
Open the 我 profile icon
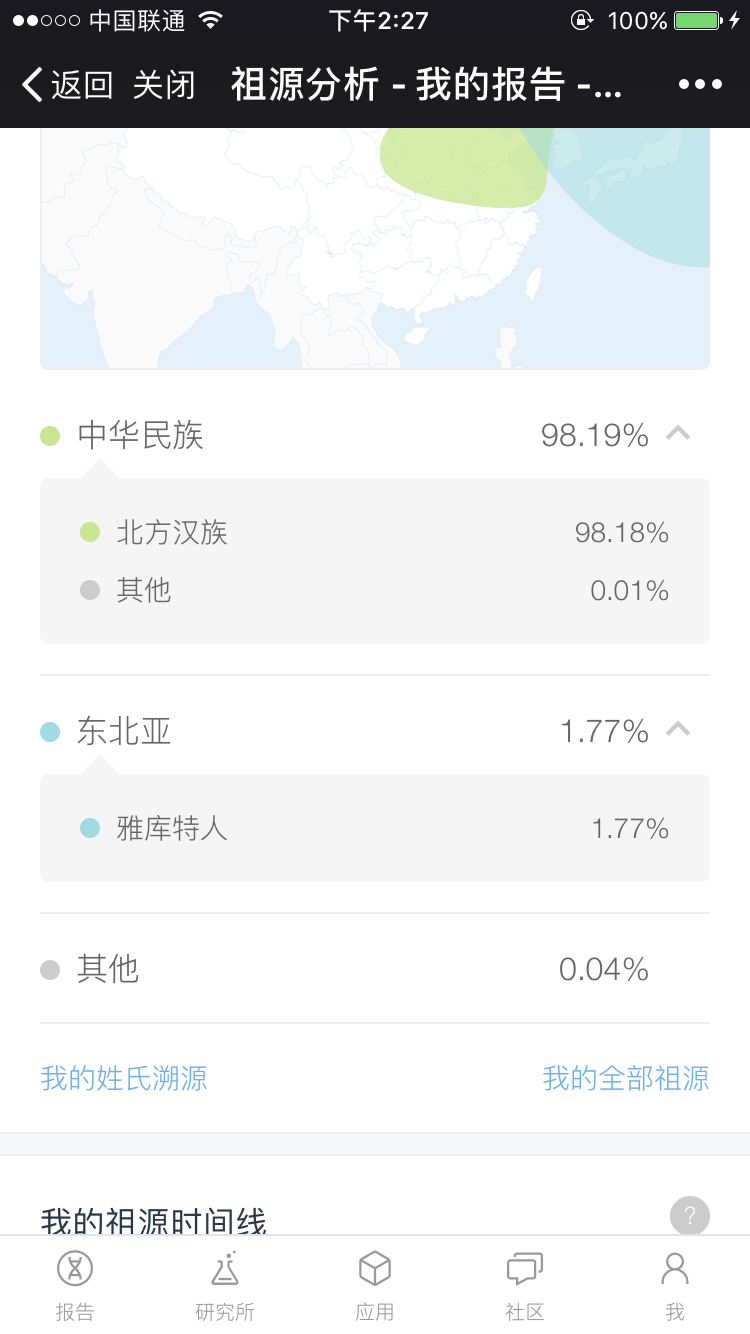(x=675, y=1270)
